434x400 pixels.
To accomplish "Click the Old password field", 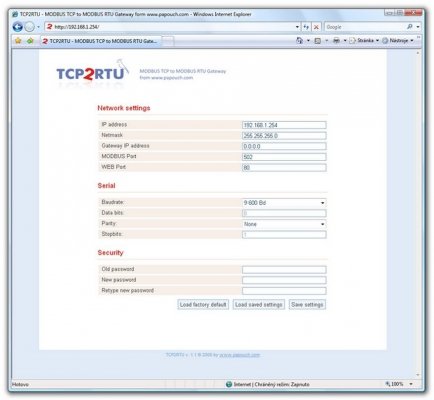I will point(284,270).
